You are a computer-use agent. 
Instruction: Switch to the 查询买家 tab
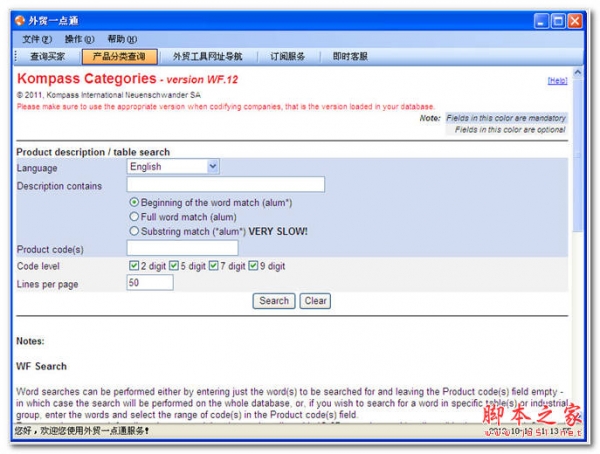tap(48, 57)
